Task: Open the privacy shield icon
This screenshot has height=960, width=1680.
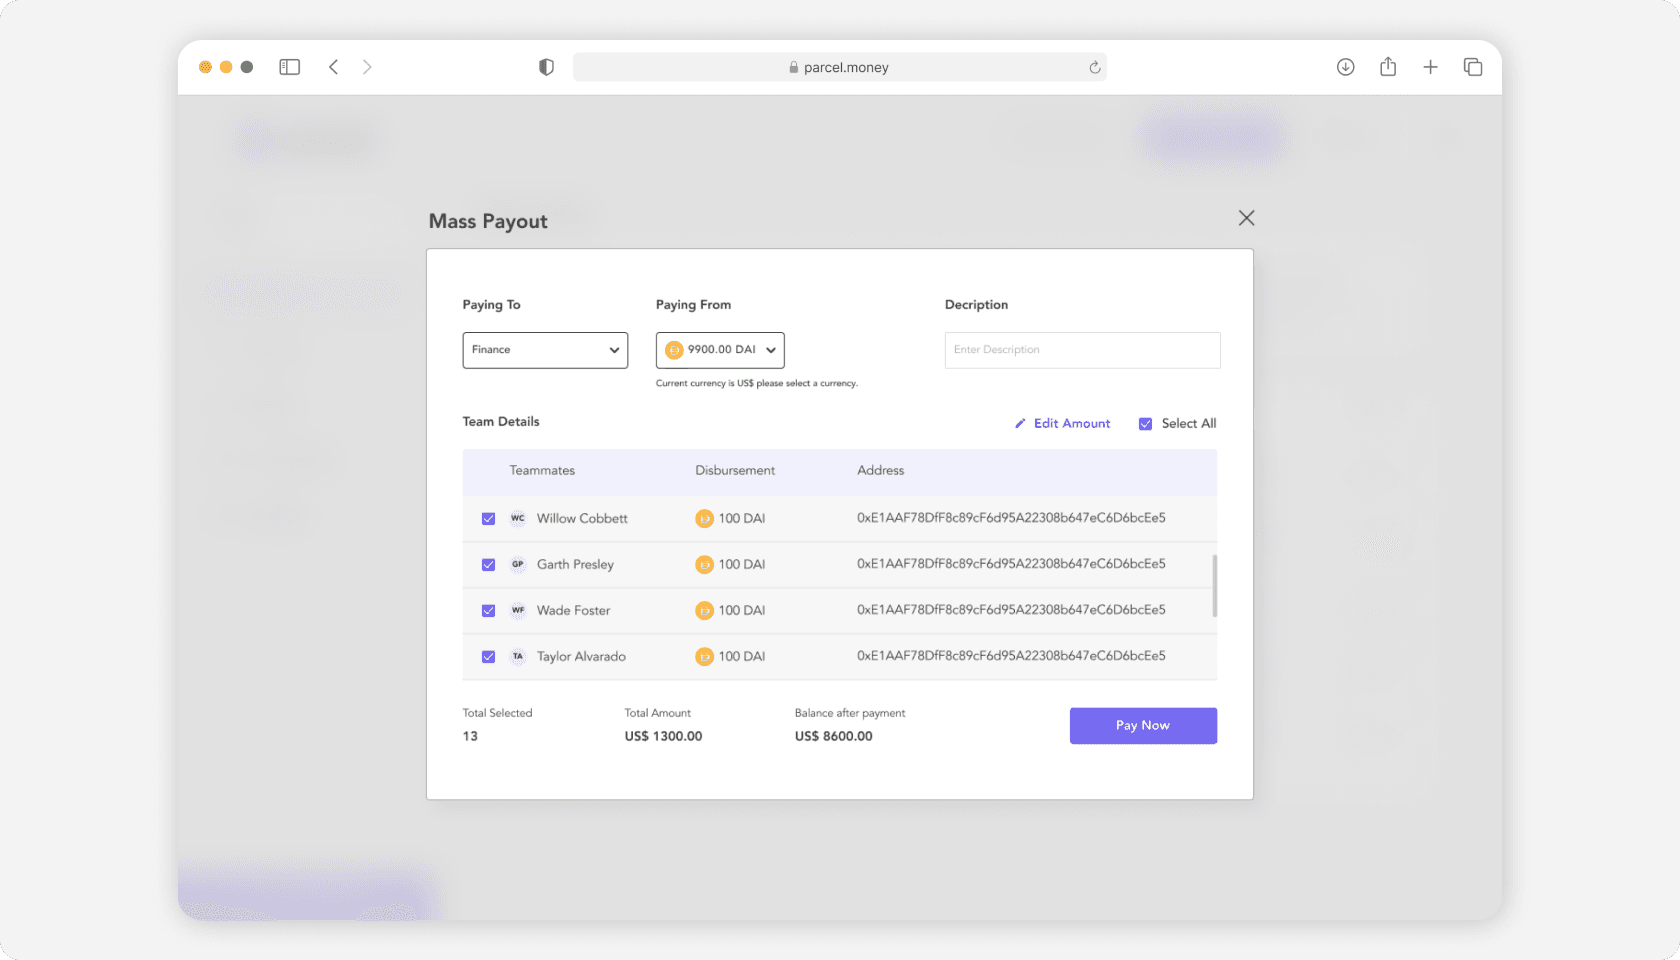Action: [546, 67]
